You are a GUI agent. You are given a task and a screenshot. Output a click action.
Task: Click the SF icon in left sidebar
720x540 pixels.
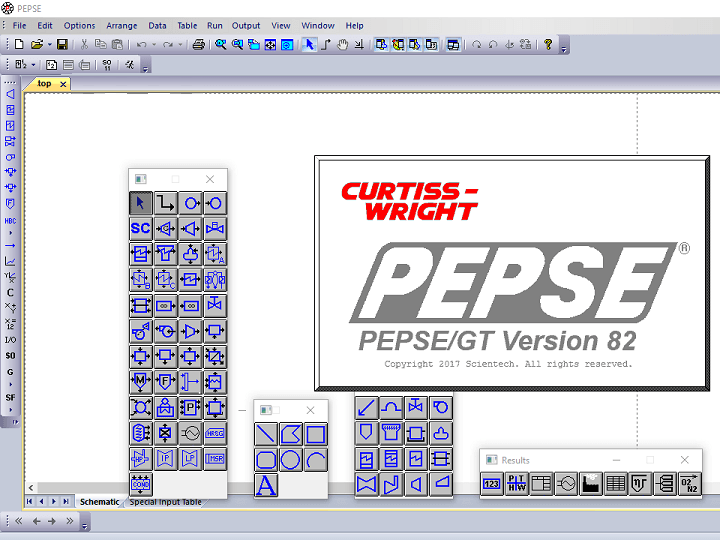(x=10, y=398)
